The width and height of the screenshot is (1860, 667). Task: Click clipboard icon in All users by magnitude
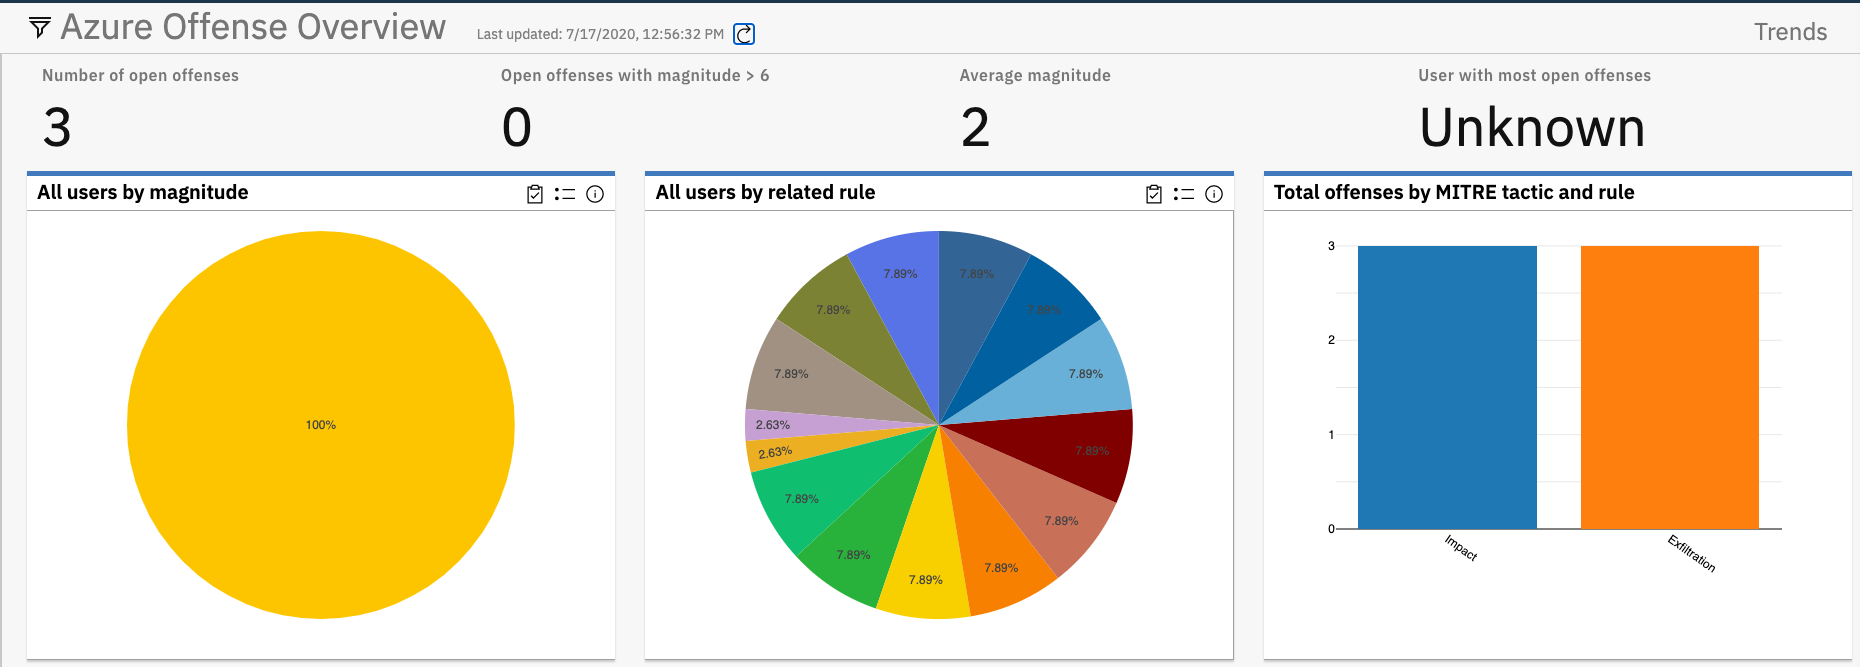535,194
